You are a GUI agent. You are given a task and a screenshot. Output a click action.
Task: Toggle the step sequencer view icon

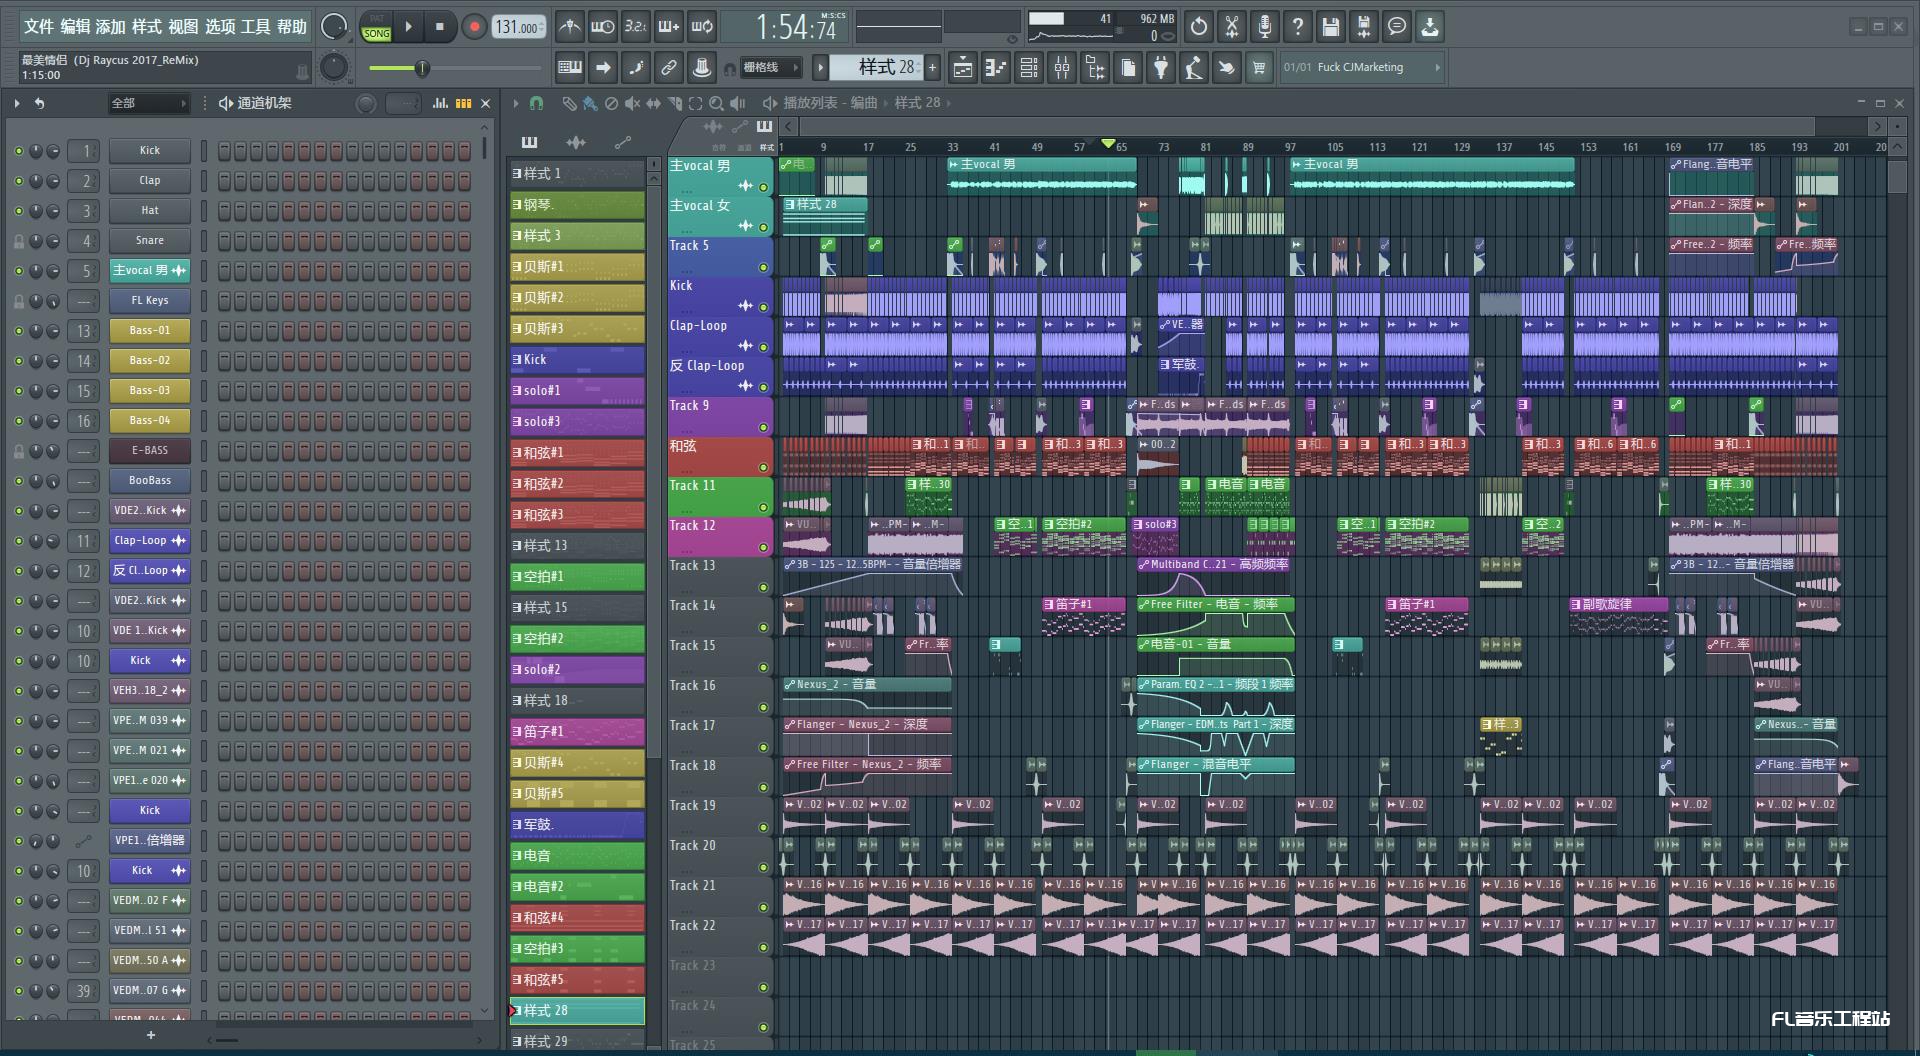point(464,103)
